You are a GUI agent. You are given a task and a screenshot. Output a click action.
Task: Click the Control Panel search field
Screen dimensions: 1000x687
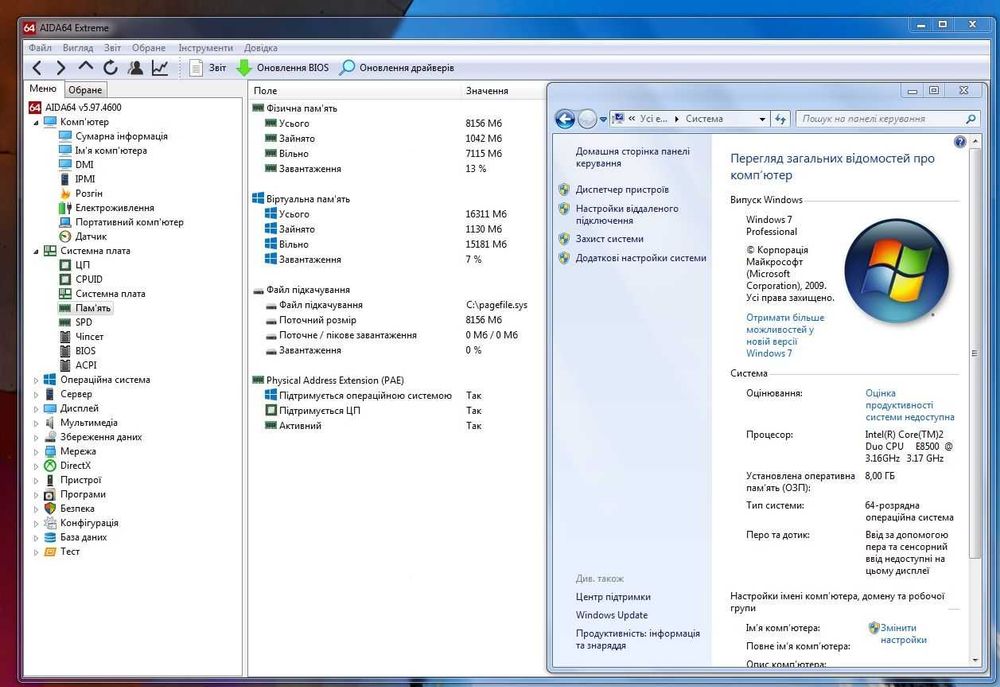[x=870, y=119]
